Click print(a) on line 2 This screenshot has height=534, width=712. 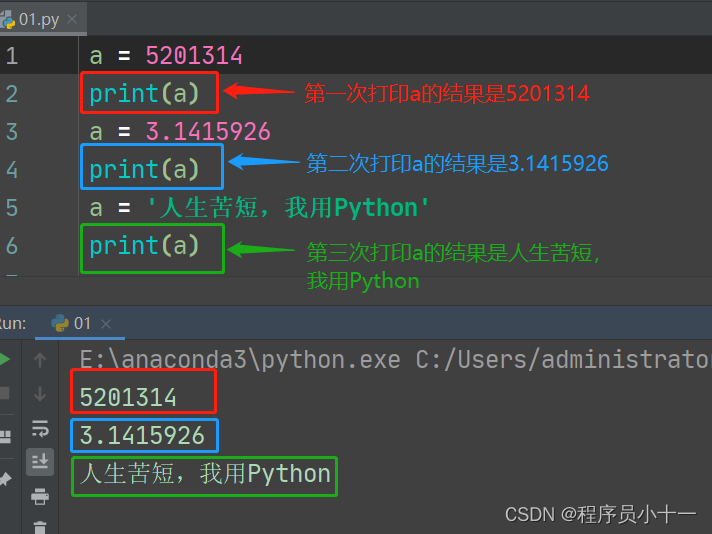144,94
